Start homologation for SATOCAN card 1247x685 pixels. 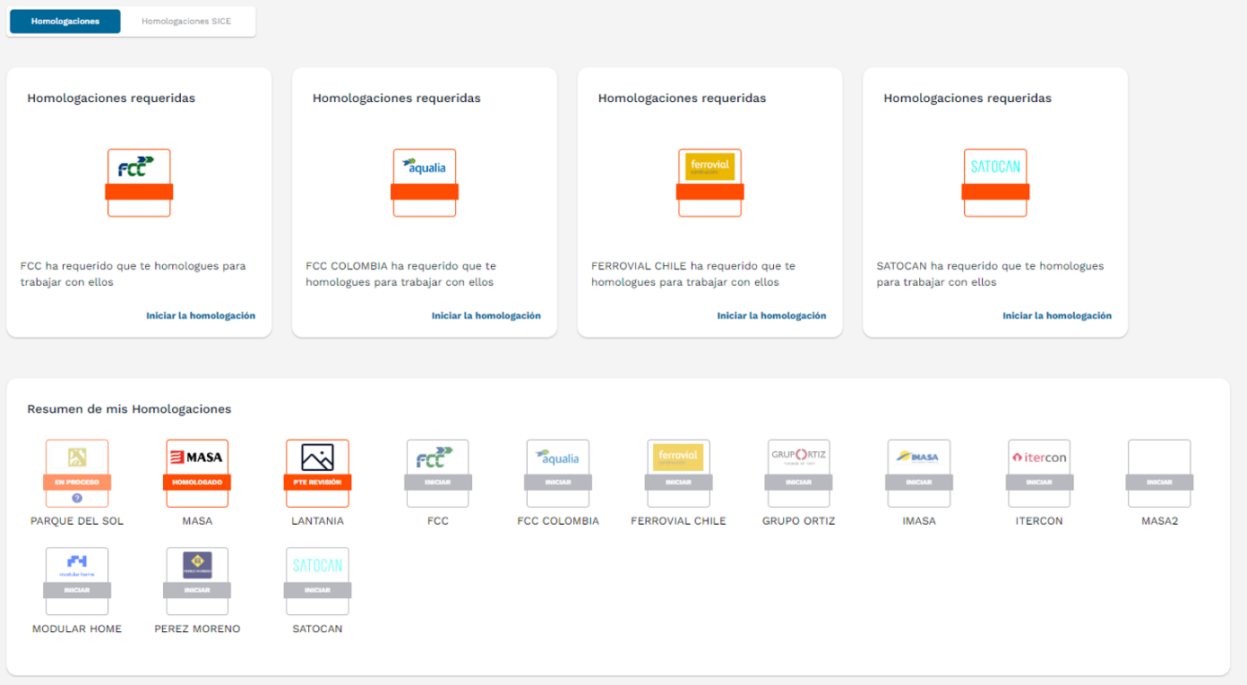[1057, 316]
